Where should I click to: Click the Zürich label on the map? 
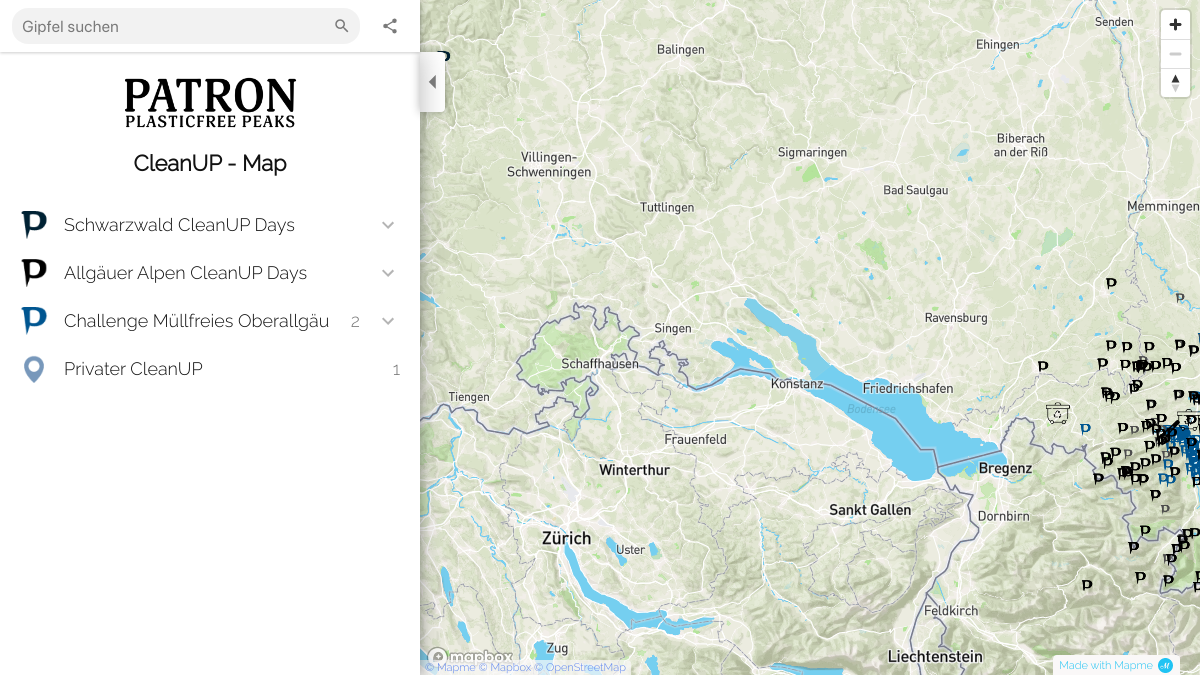(566, 538)
